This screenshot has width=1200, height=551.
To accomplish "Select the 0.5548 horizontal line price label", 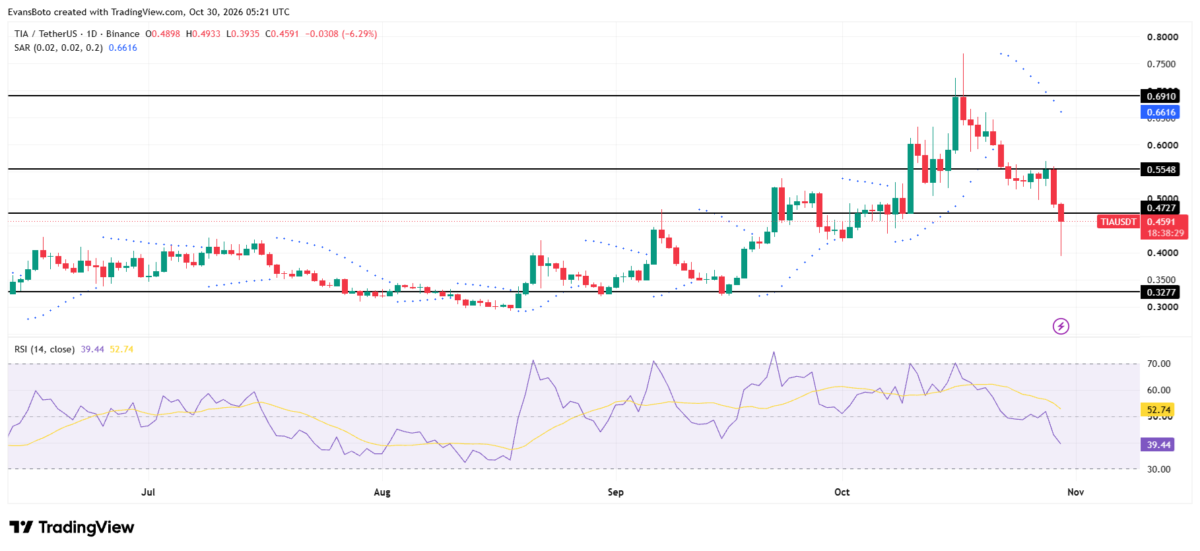I will [1161, 169].
